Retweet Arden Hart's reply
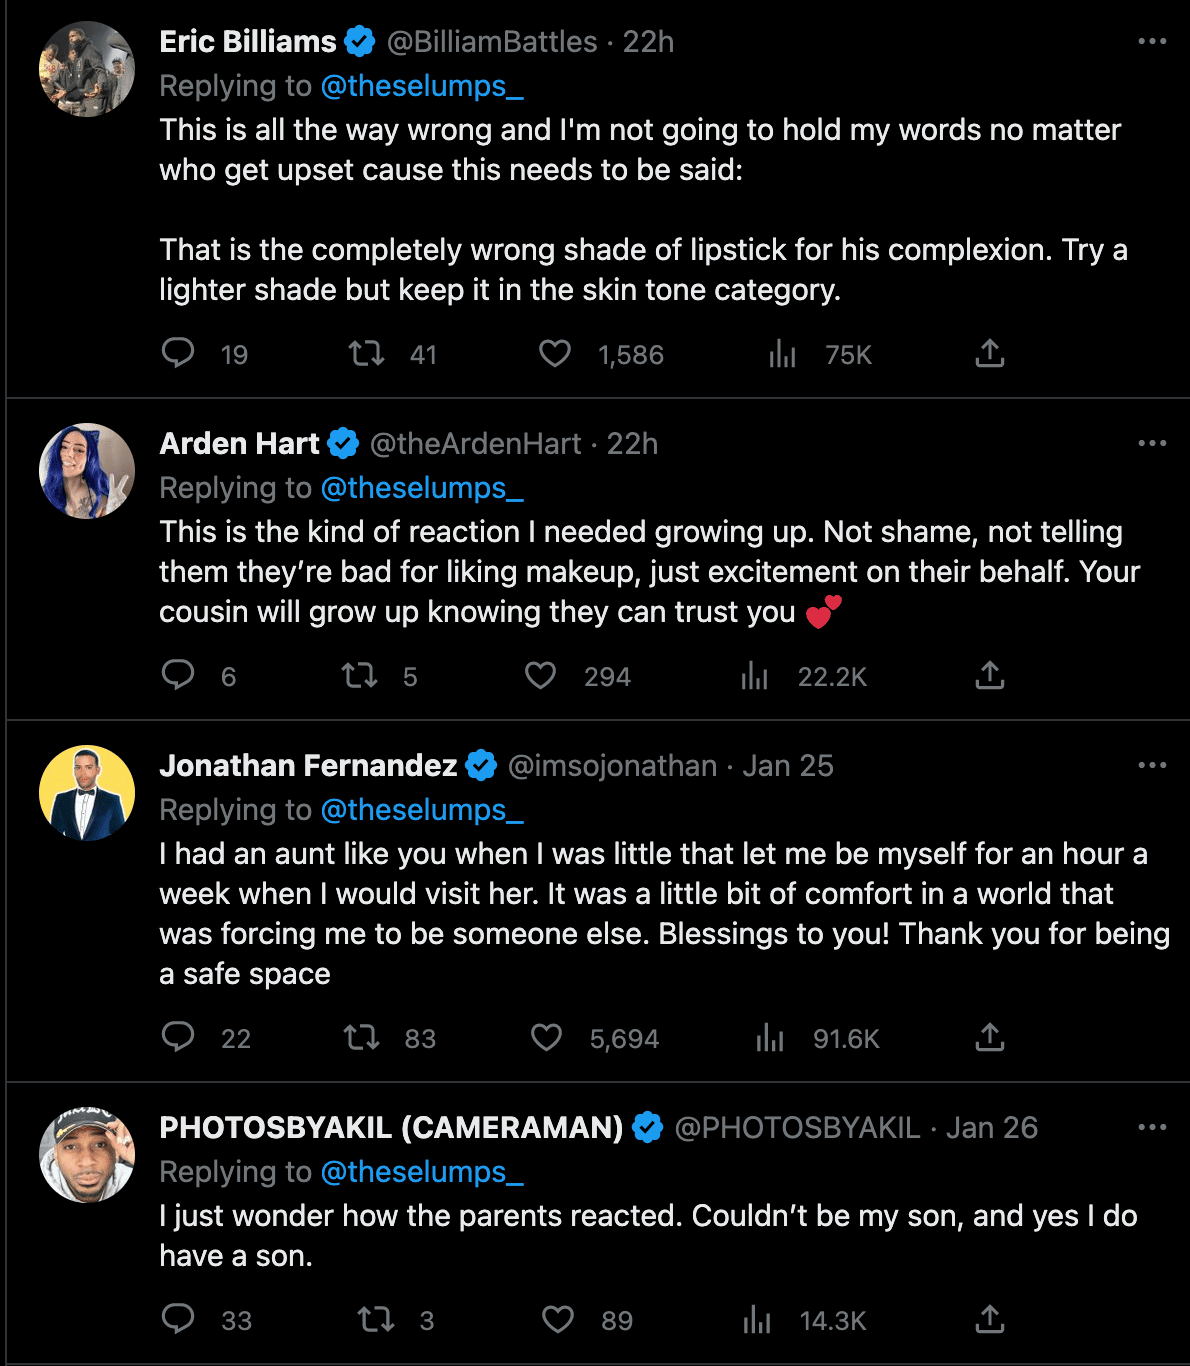 (x=360, y=676)
